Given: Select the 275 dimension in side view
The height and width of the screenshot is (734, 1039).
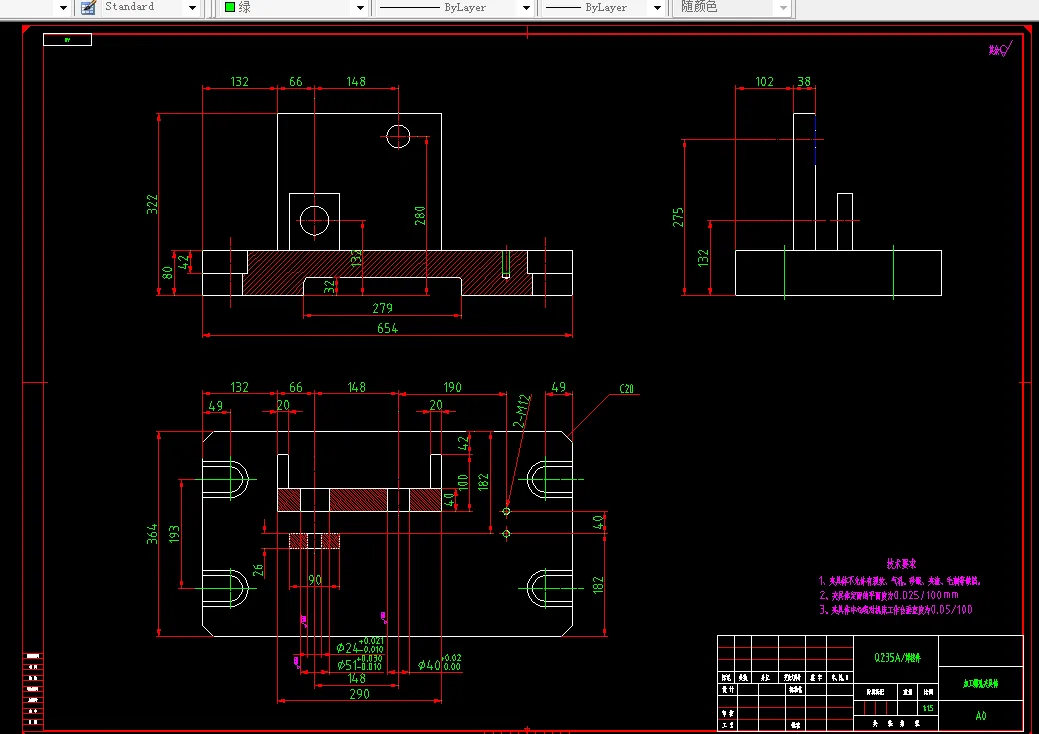Looking at the screenshot, I should [x=678, y=217].
